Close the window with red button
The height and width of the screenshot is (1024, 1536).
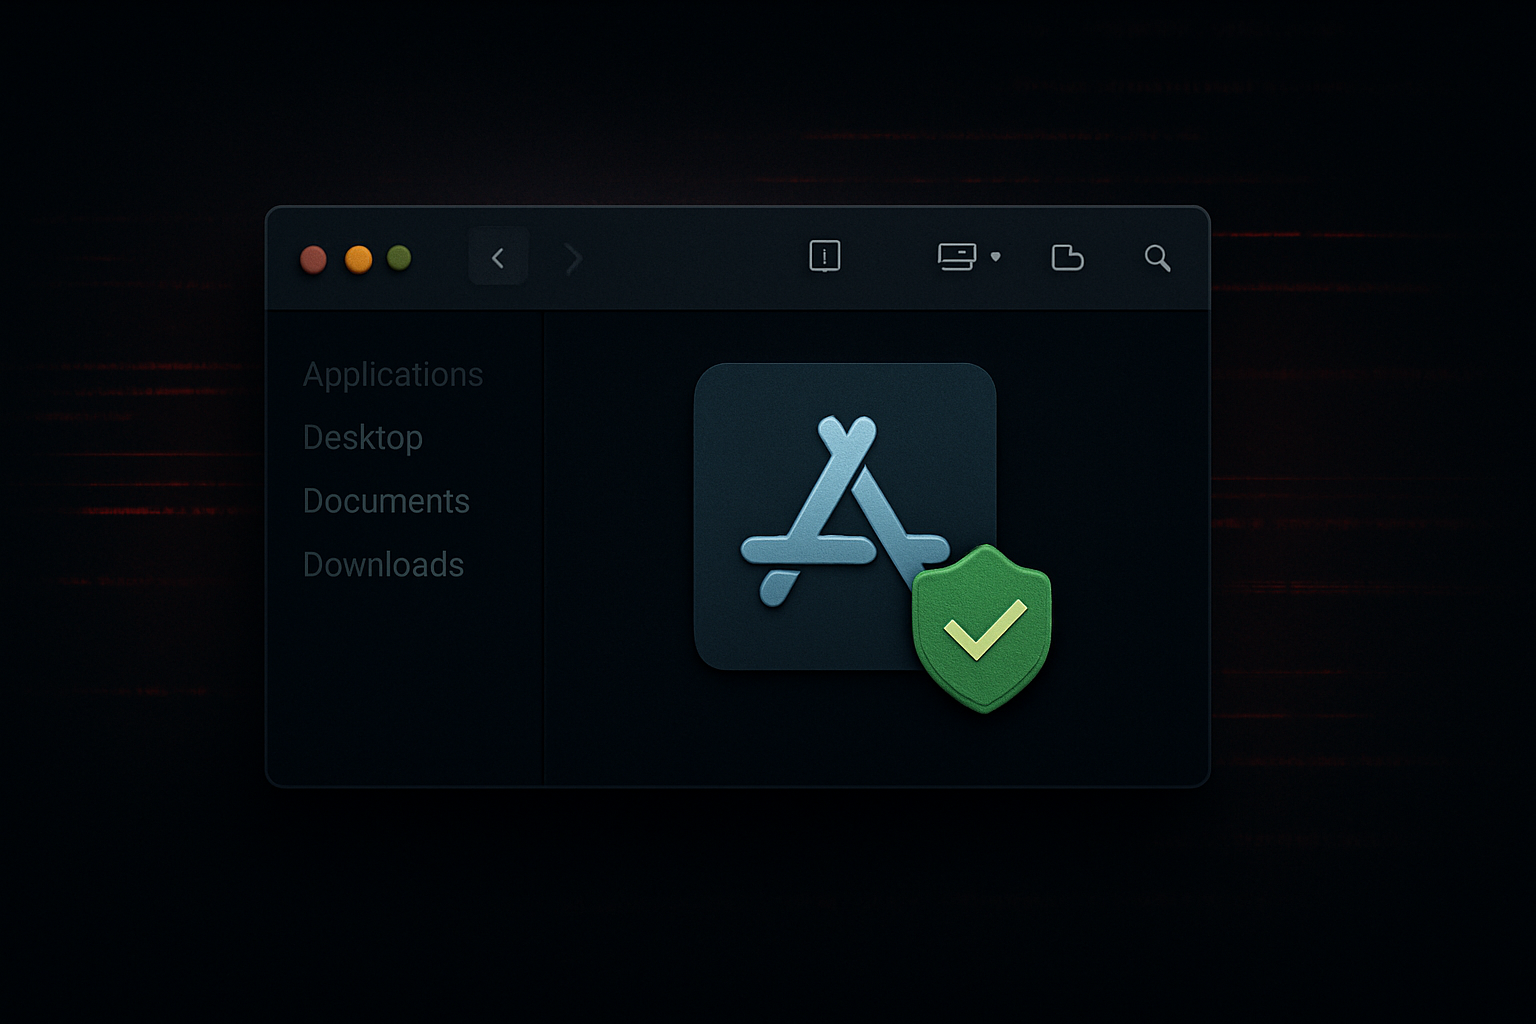[314, 260]
